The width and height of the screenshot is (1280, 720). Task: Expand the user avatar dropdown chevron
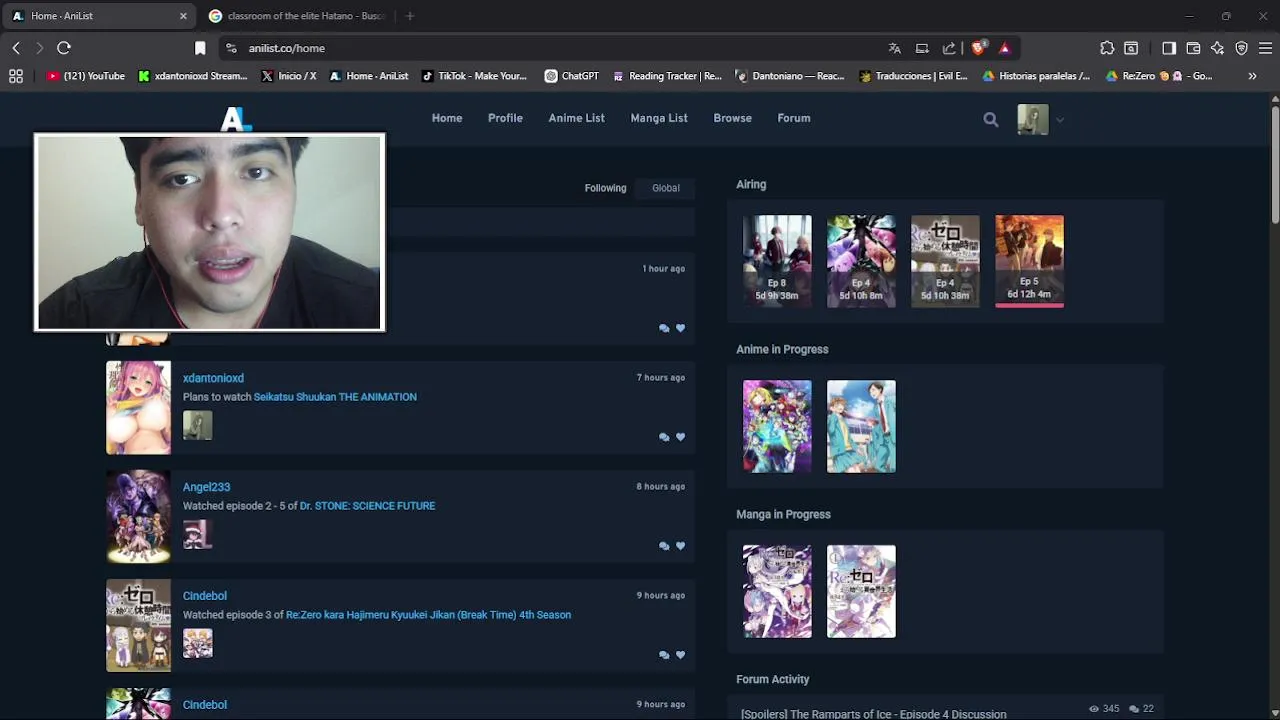click(x=1060, y=120)
